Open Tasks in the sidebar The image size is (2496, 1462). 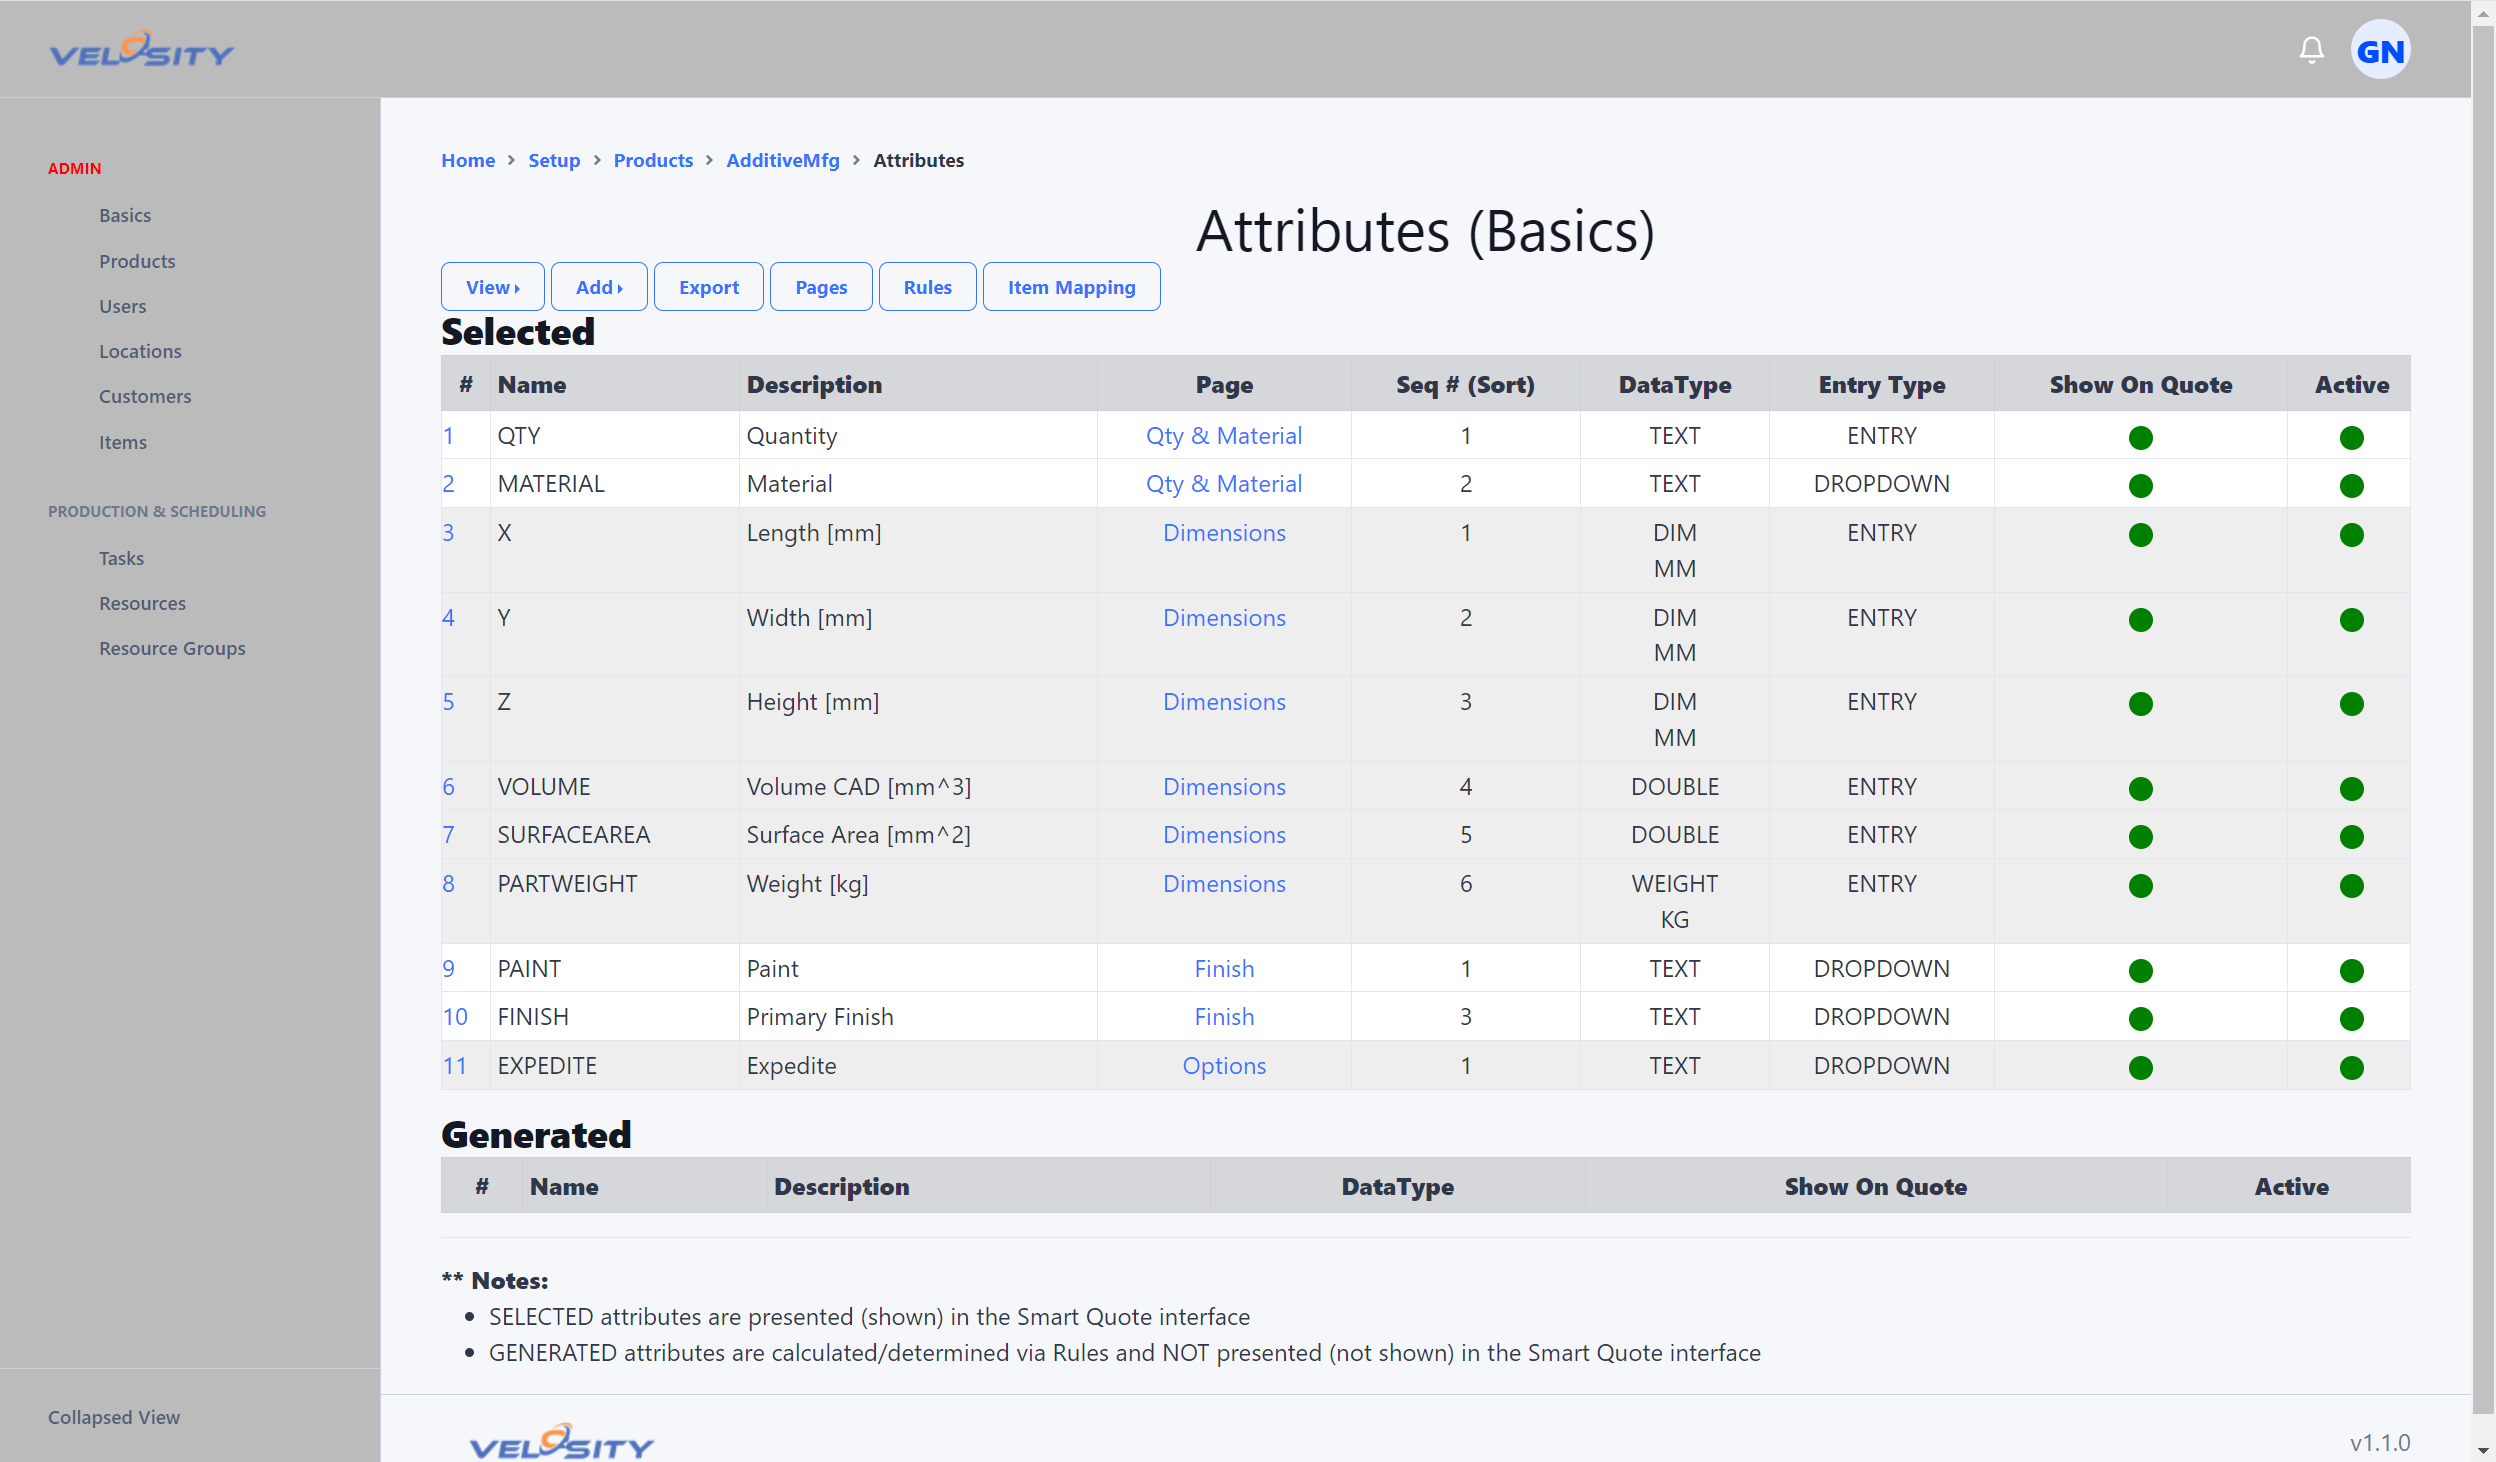pos(121,558)
